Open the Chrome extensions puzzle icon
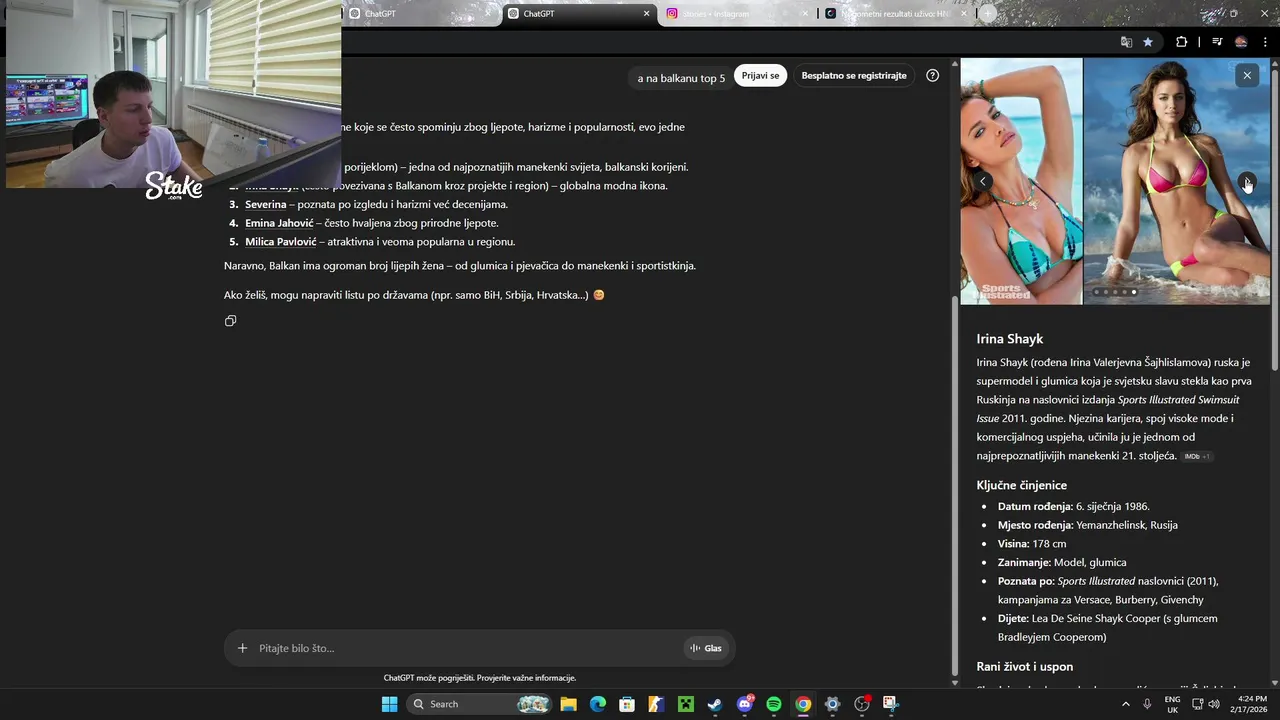 point(1181,42)
